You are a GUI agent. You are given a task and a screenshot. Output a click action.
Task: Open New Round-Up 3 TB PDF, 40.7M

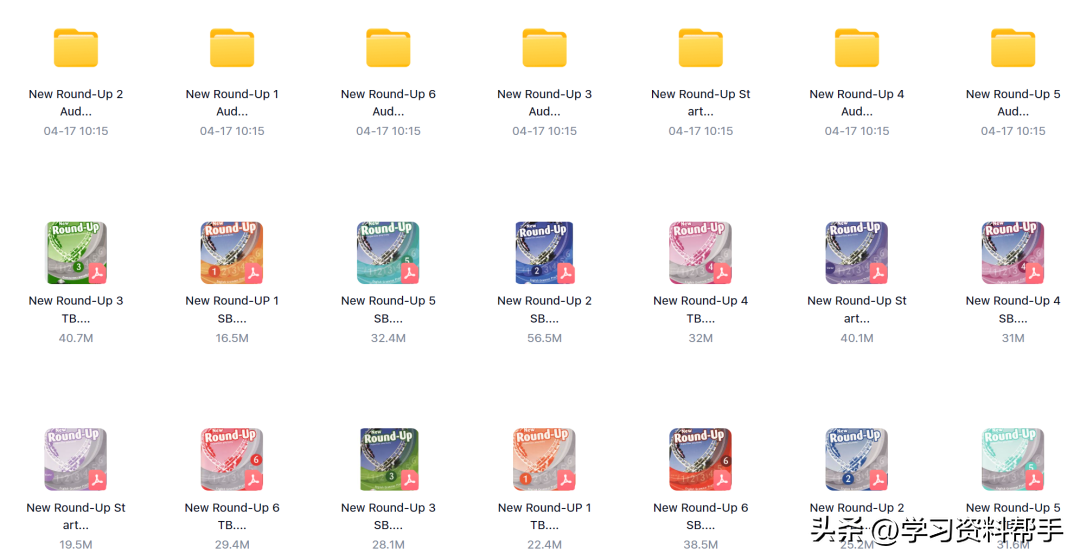tap(76, 253)
